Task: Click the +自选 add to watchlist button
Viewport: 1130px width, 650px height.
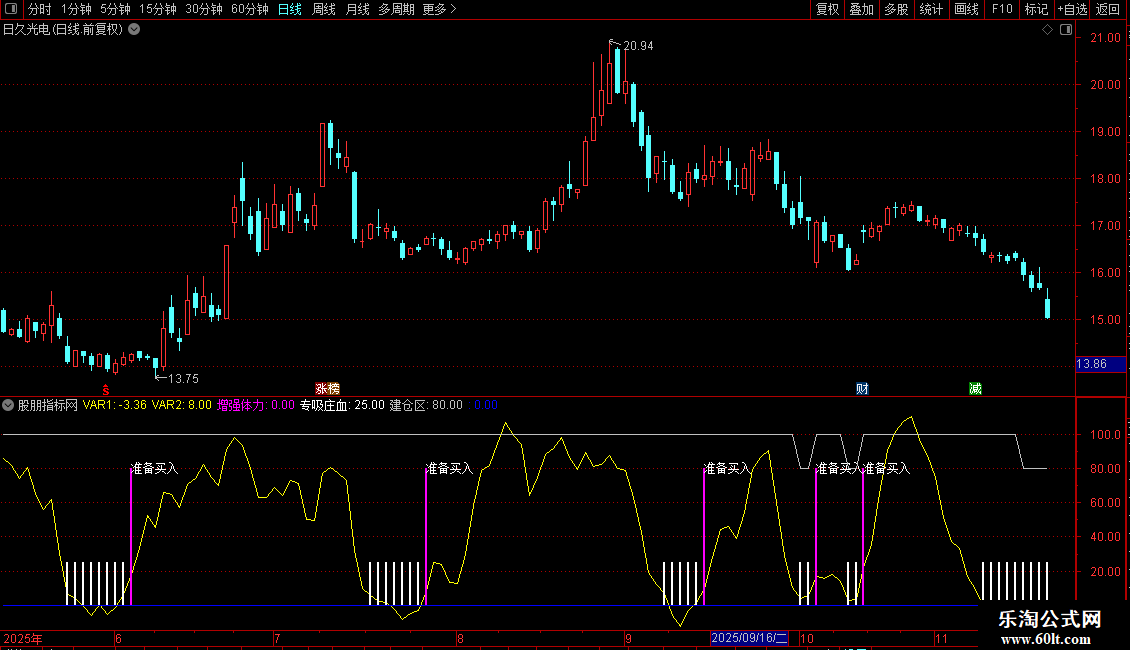Action: point(1072,10)
